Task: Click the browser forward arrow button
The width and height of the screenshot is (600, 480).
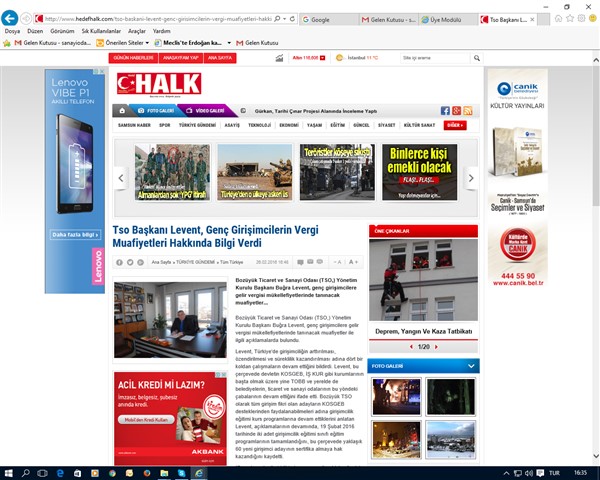Action: point(26,18)
